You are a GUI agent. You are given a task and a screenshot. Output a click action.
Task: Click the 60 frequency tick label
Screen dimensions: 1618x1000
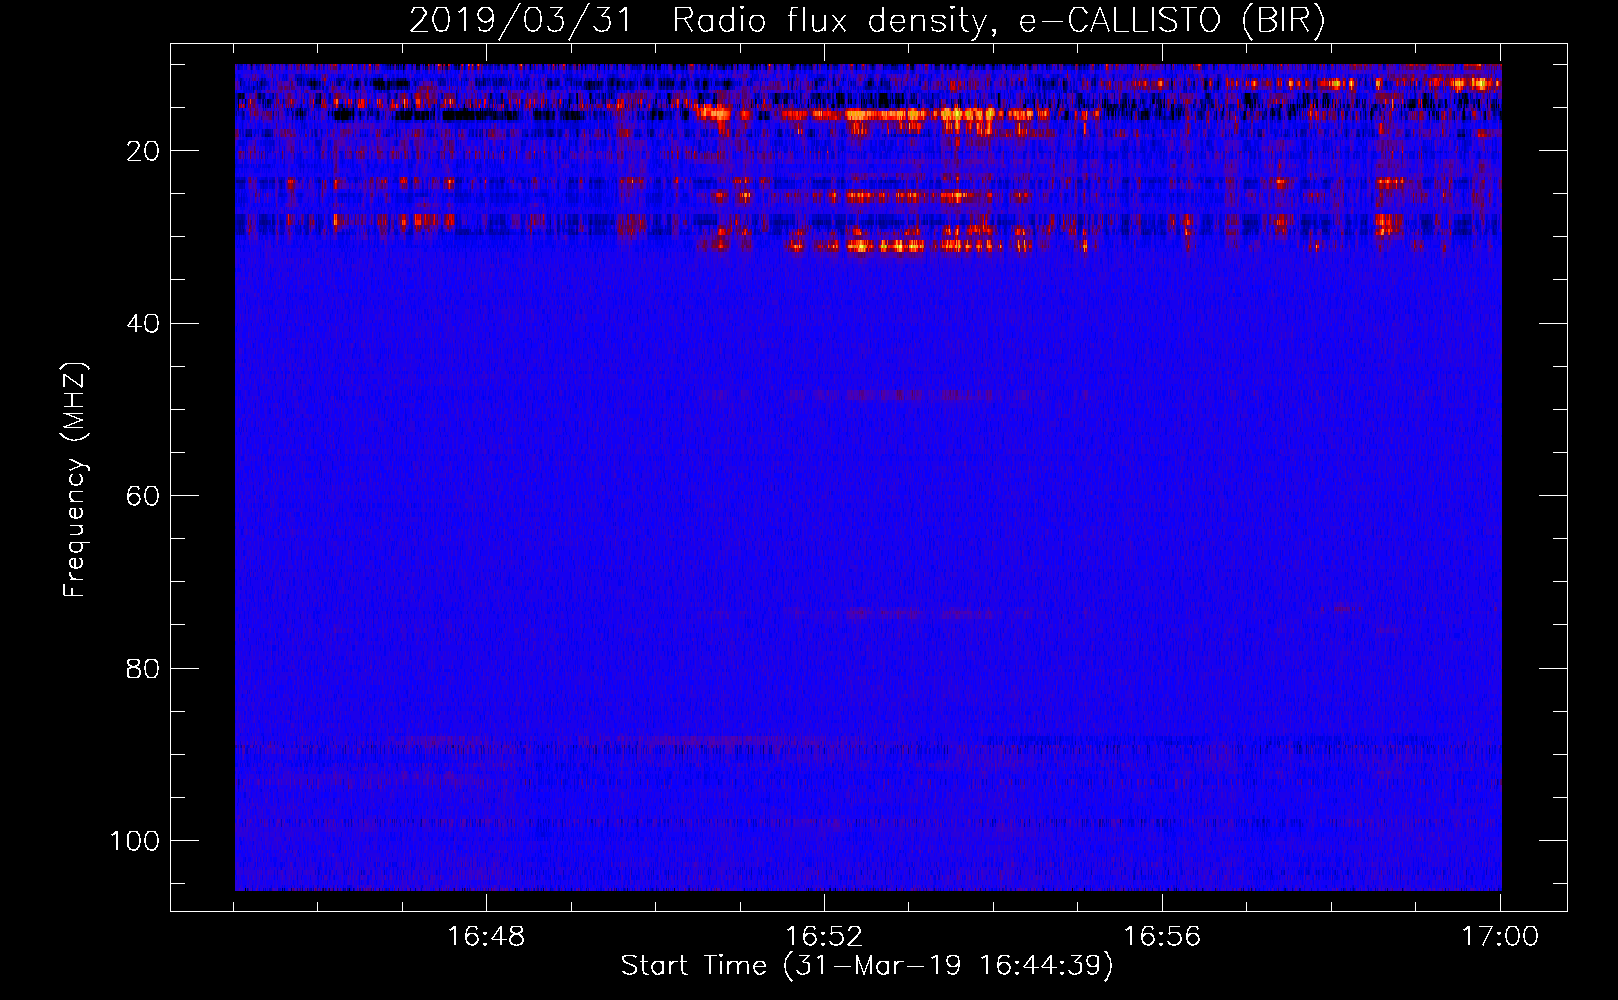(x=143, y=496)
